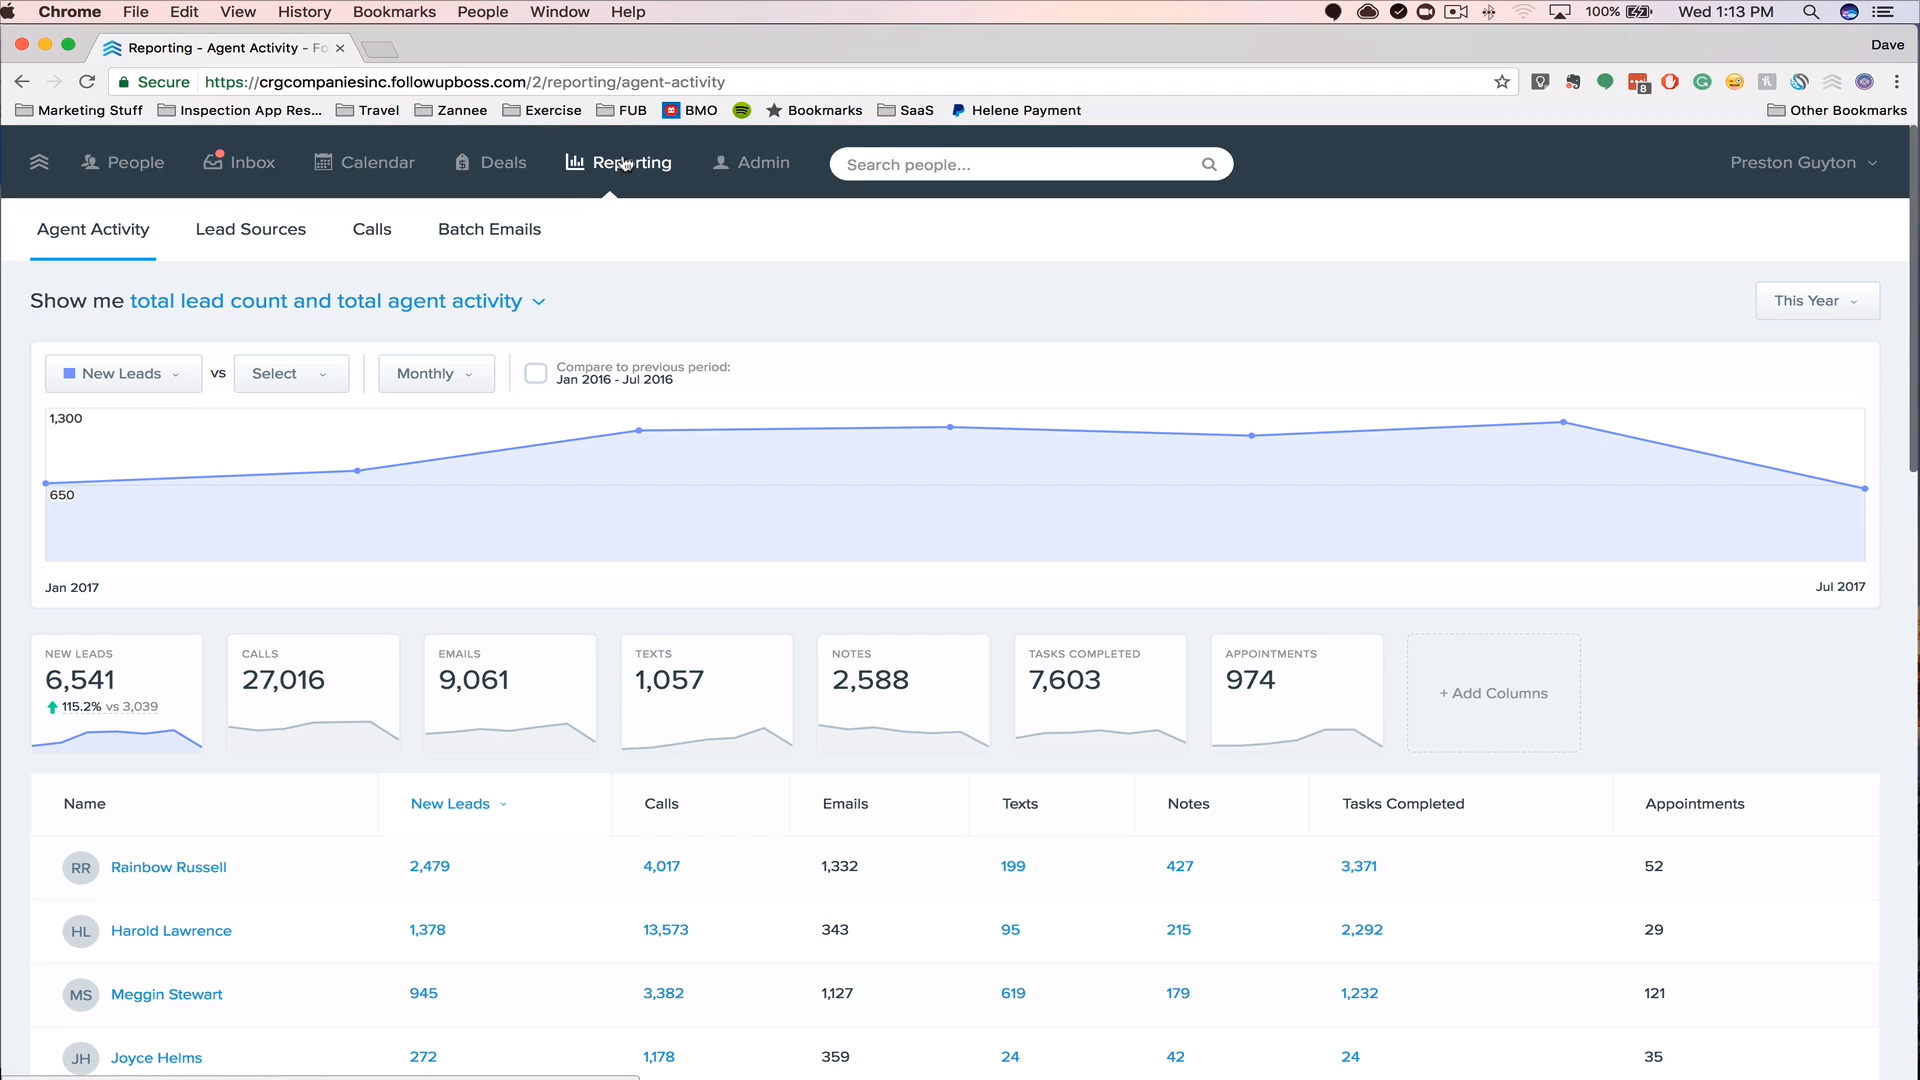Open the This Year date range dropdown
This screenshot has height=1080, width=1920.
click(1816, 301)
